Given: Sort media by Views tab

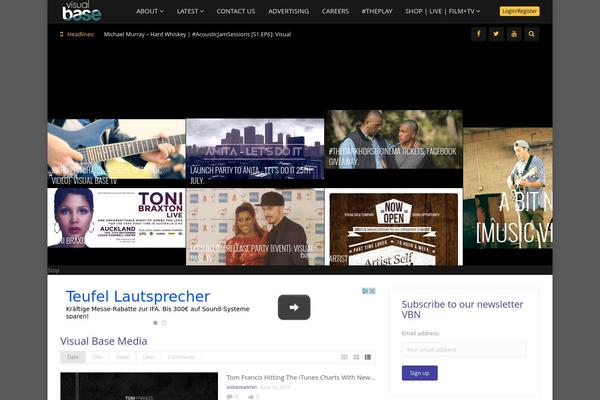Looking at the screenshot, I should (x=122, y=357).
